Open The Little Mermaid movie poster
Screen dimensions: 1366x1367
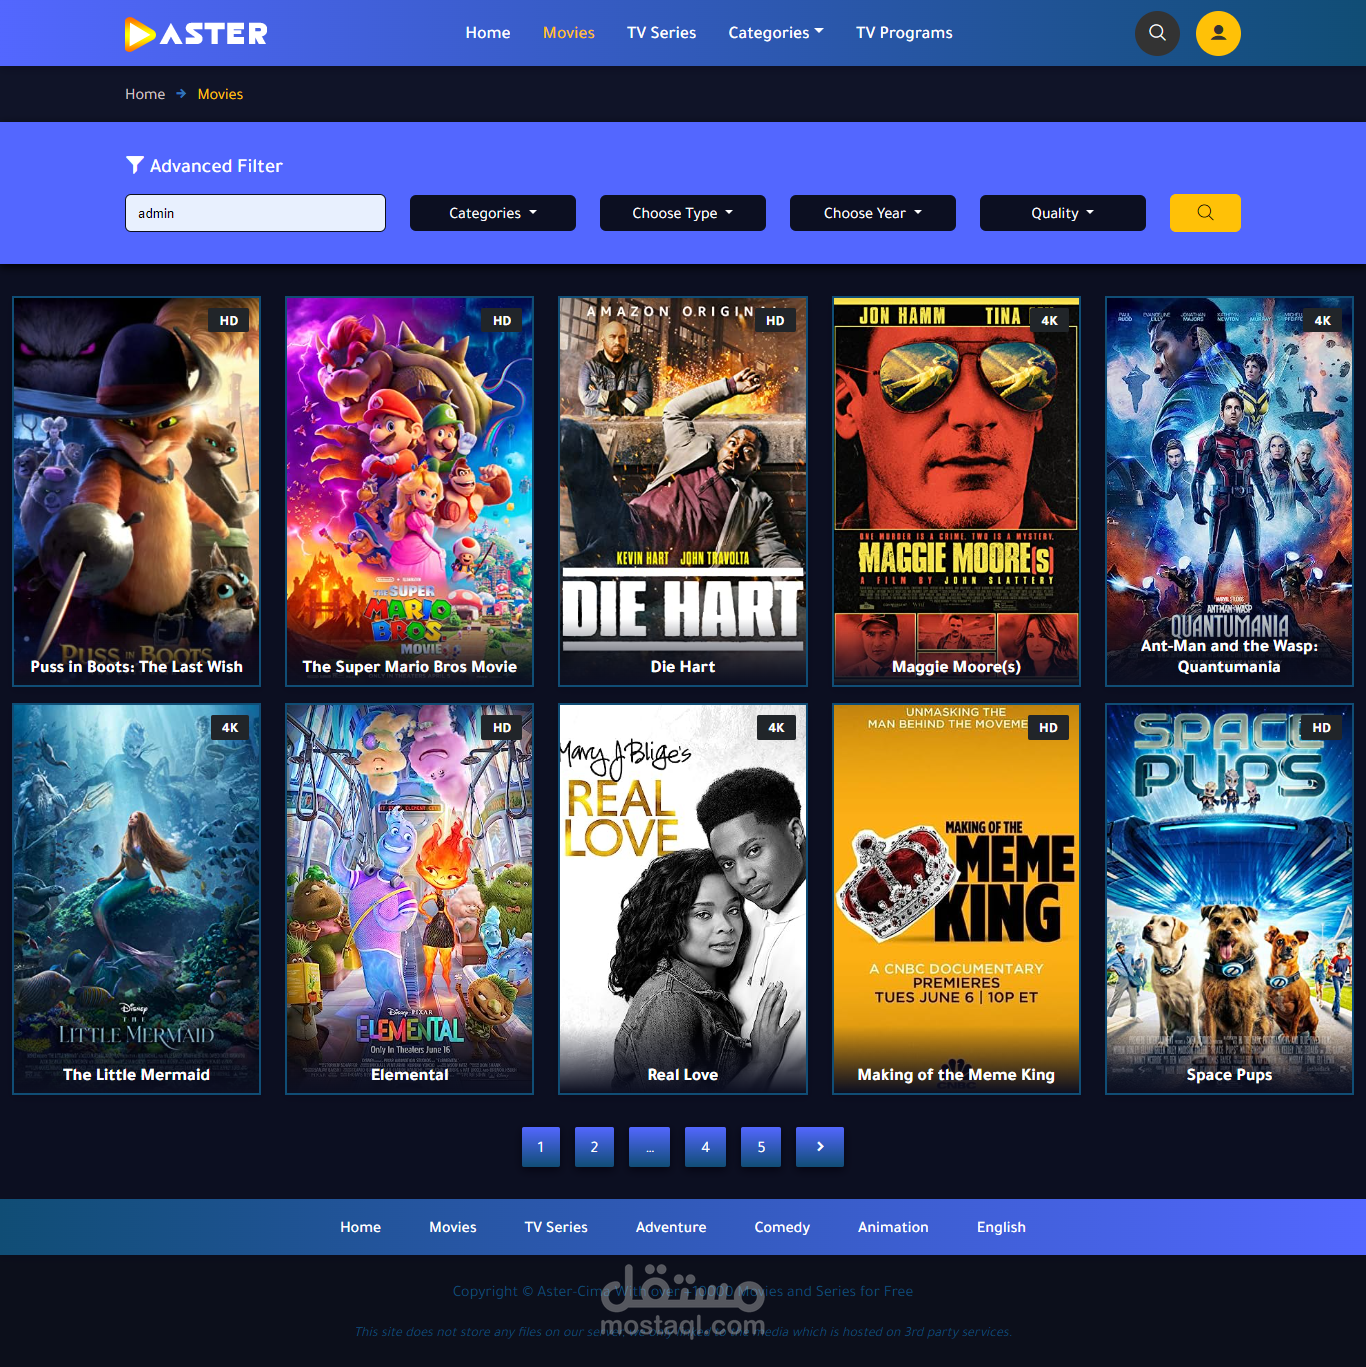136,899
